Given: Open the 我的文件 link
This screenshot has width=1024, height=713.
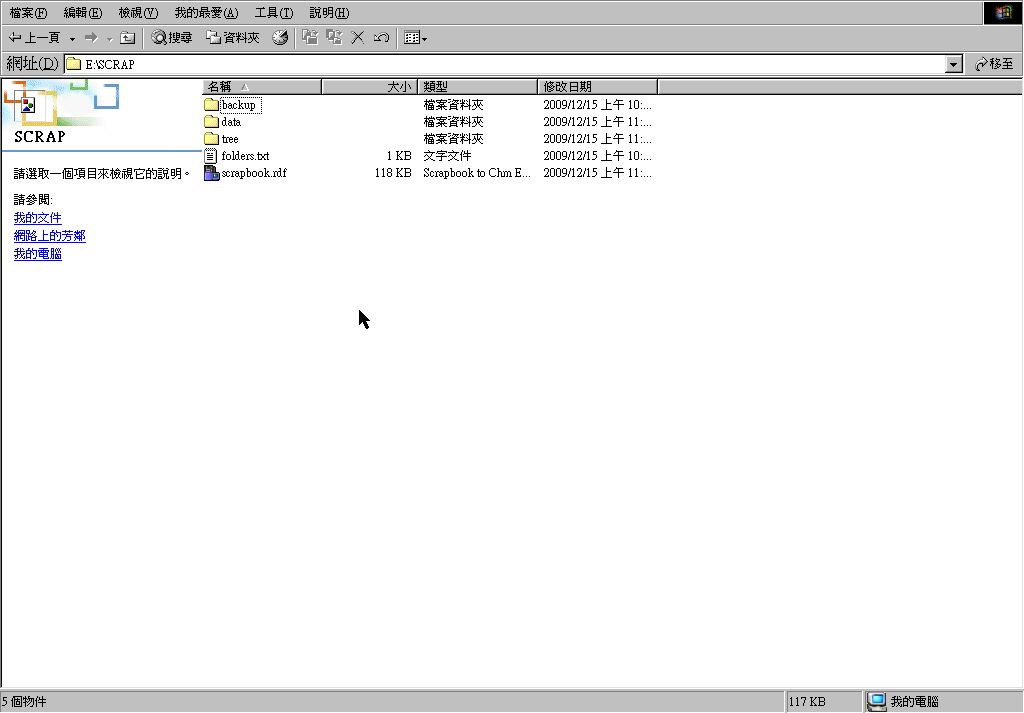Looking at the screenshot, I should click(x=38, y=217).
